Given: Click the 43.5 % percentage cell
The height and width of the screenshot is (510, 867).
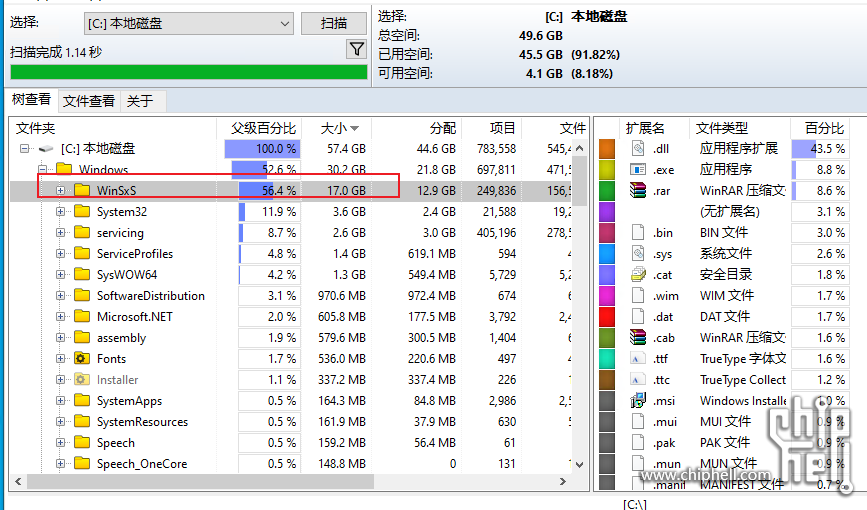Looking at the screenshot, I should tap(821, 149).
